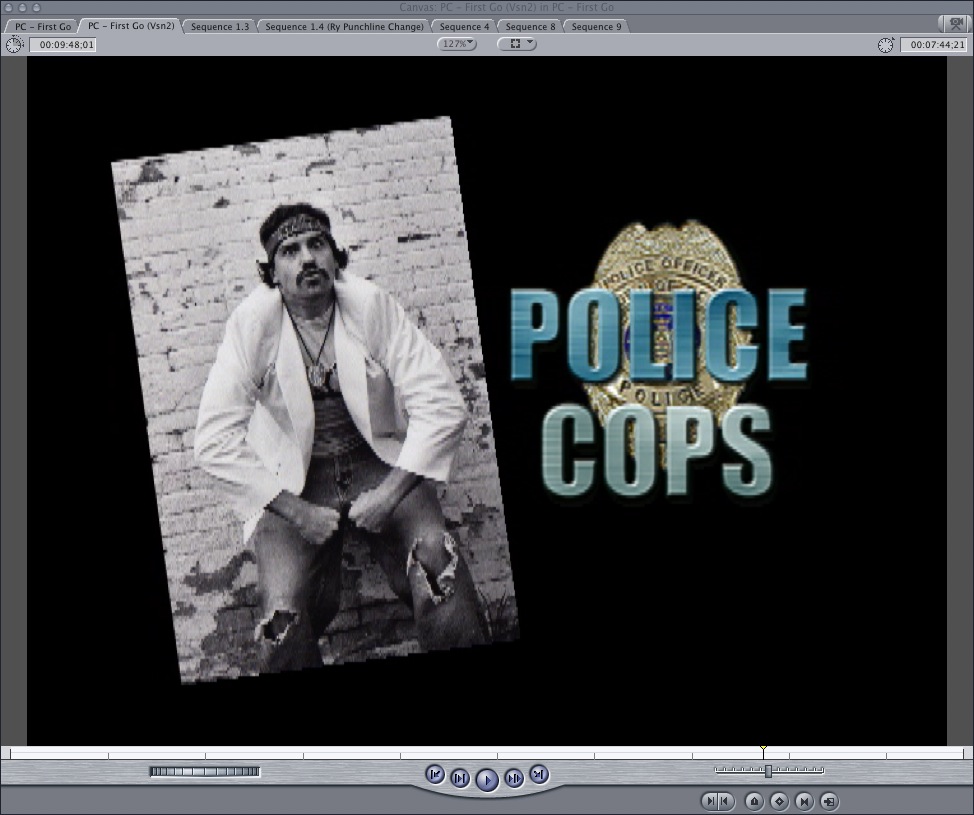
Task: Click Play In to Out button
Action: tap(460, 778)
